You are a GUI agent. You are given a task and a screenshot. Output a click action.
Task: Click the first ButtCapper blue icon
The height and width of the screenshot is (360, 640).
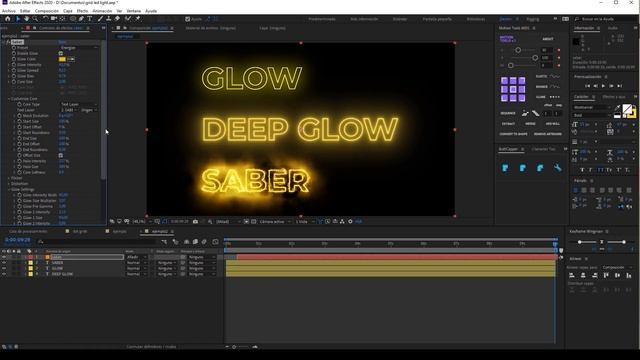point(505,168)
